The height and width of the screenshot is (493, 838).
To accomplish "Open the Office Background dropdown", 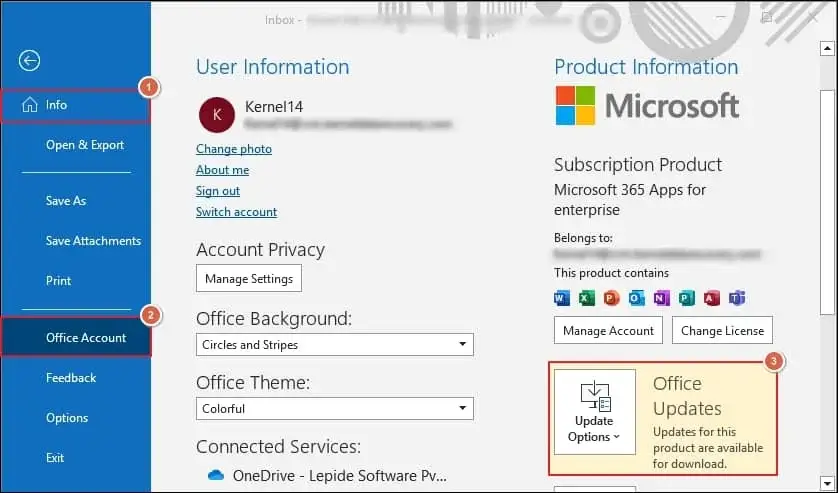I will 335,344.
